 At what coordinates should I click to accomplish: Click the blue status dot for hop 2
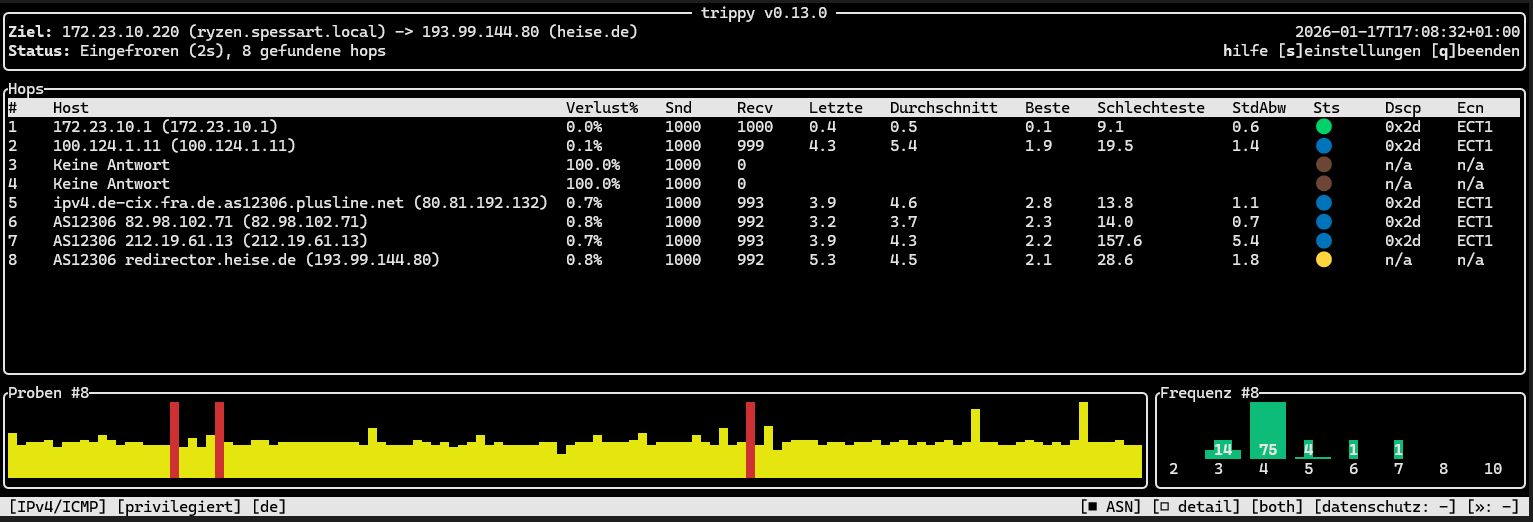pos(1324,146)
